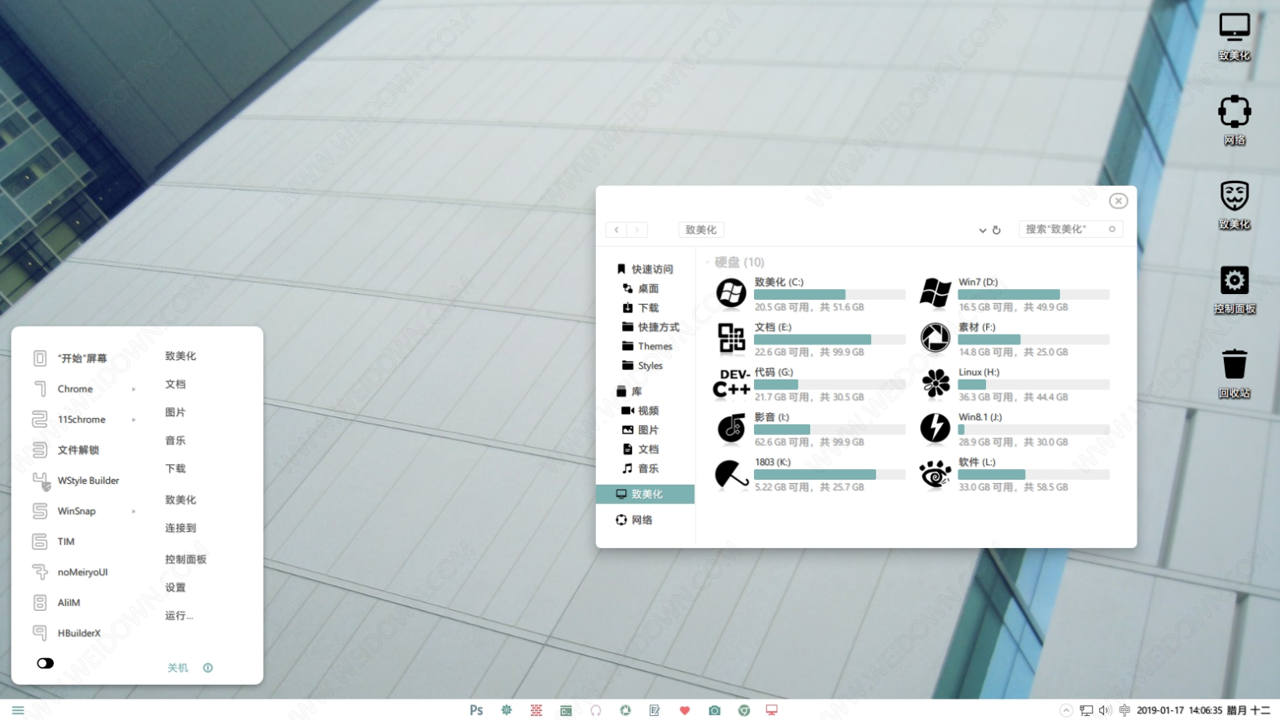The height and width of the screenshot is (720, 1280).
Task: Show hidden system tray icons
Action: [1066, 710]
